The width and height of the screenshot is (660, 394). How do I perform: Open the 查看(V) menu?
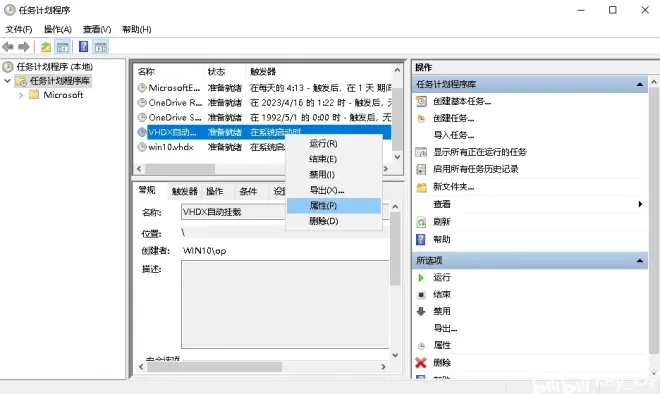(x=97, y=29)
